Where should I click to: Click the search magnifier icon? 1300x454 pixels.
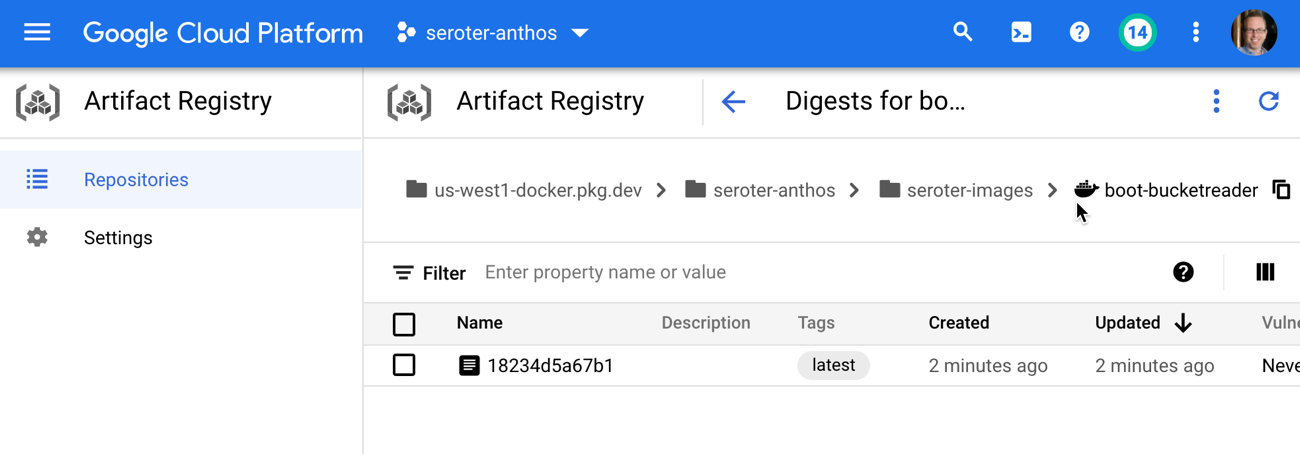coord(963,33)
